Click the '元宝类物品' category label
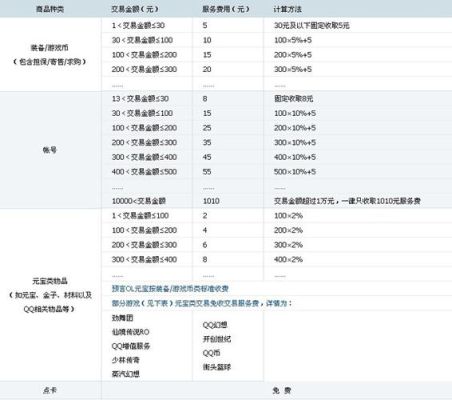Viewport: 452px width, 400px height. point(50,281)
